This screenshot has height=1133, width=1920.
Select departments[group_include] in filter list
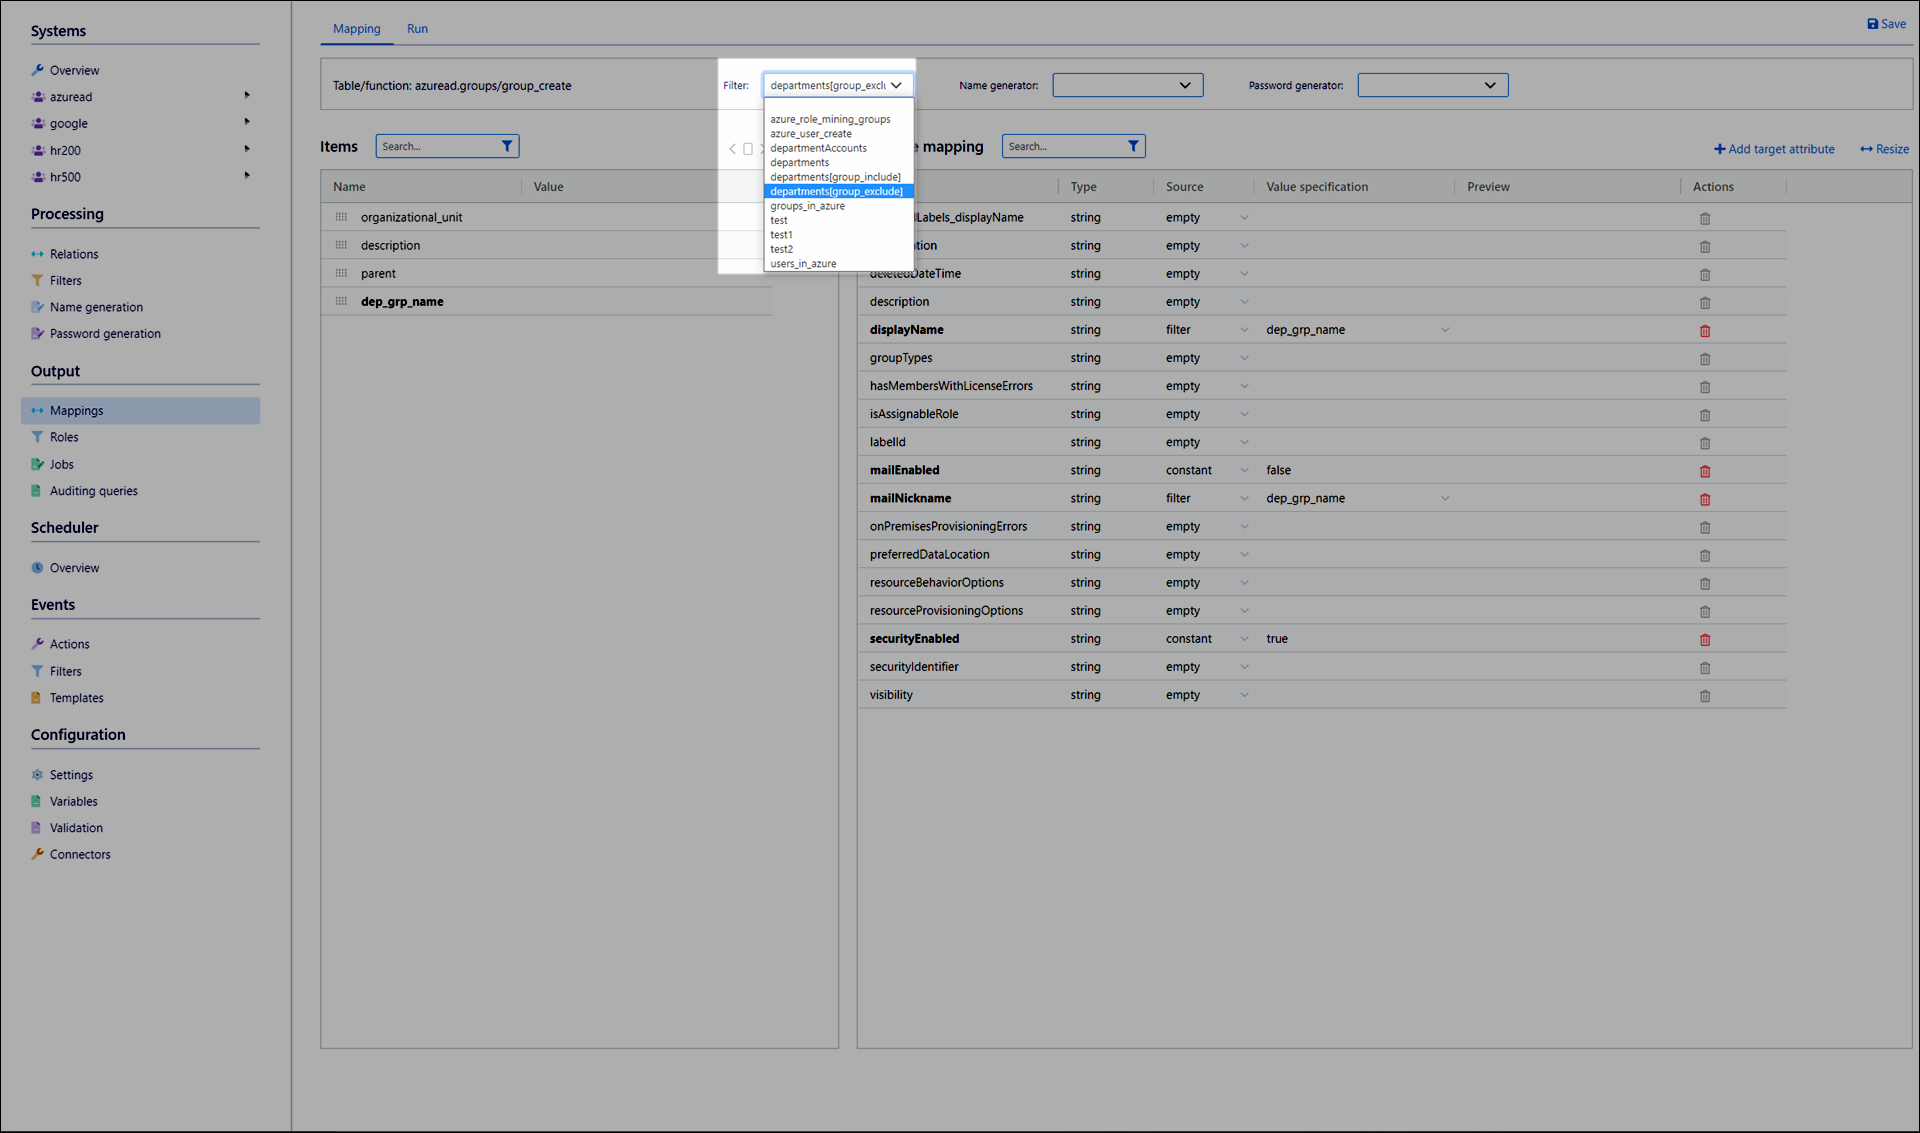click(x=835, y=177)
